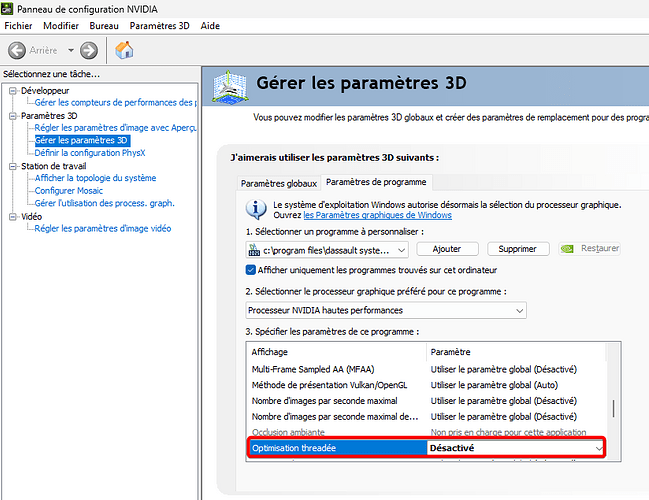Viewport: 649px width, 500px height.
Task: Click the Home icon in toolbar
Action: tap(125, 50)
